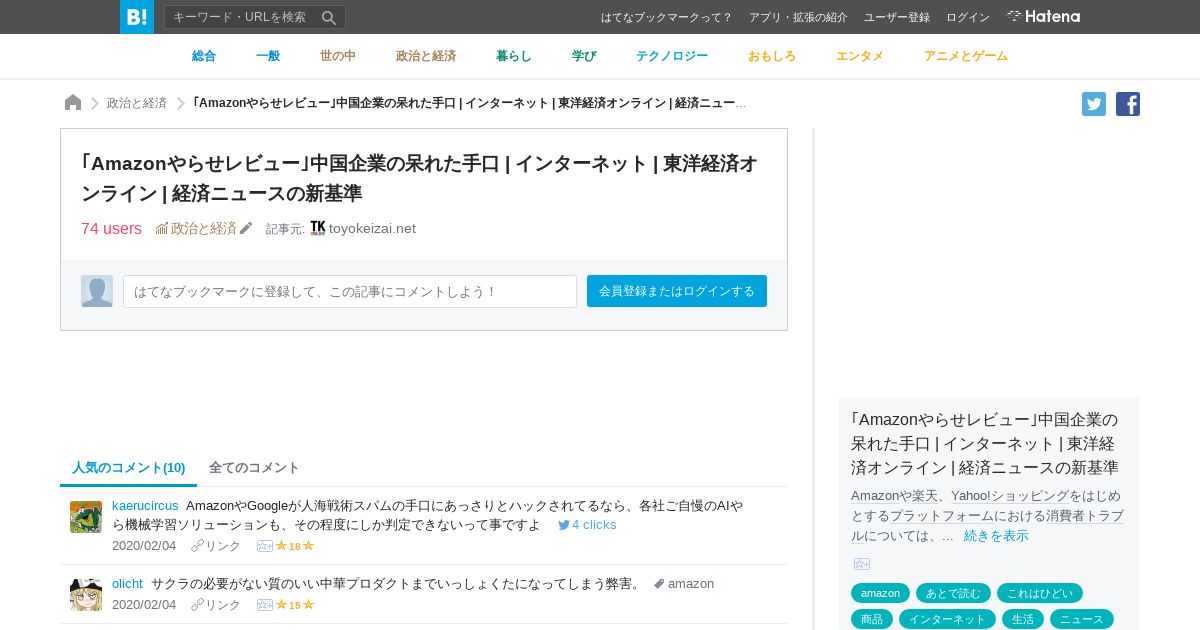Open the sidebar article title
Screen dimensions: 1200x630
coord(985,443)
